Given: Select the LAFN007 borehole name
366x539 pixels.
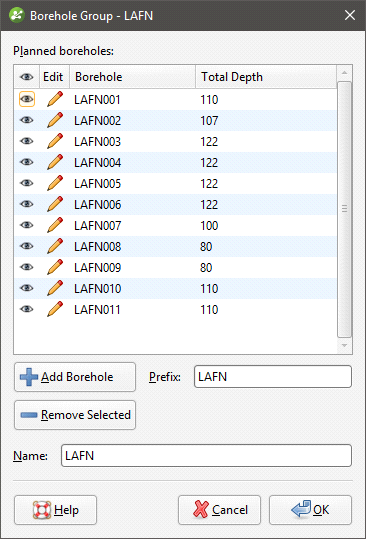Looking at the screenshot, I should (x=98, y=226).
